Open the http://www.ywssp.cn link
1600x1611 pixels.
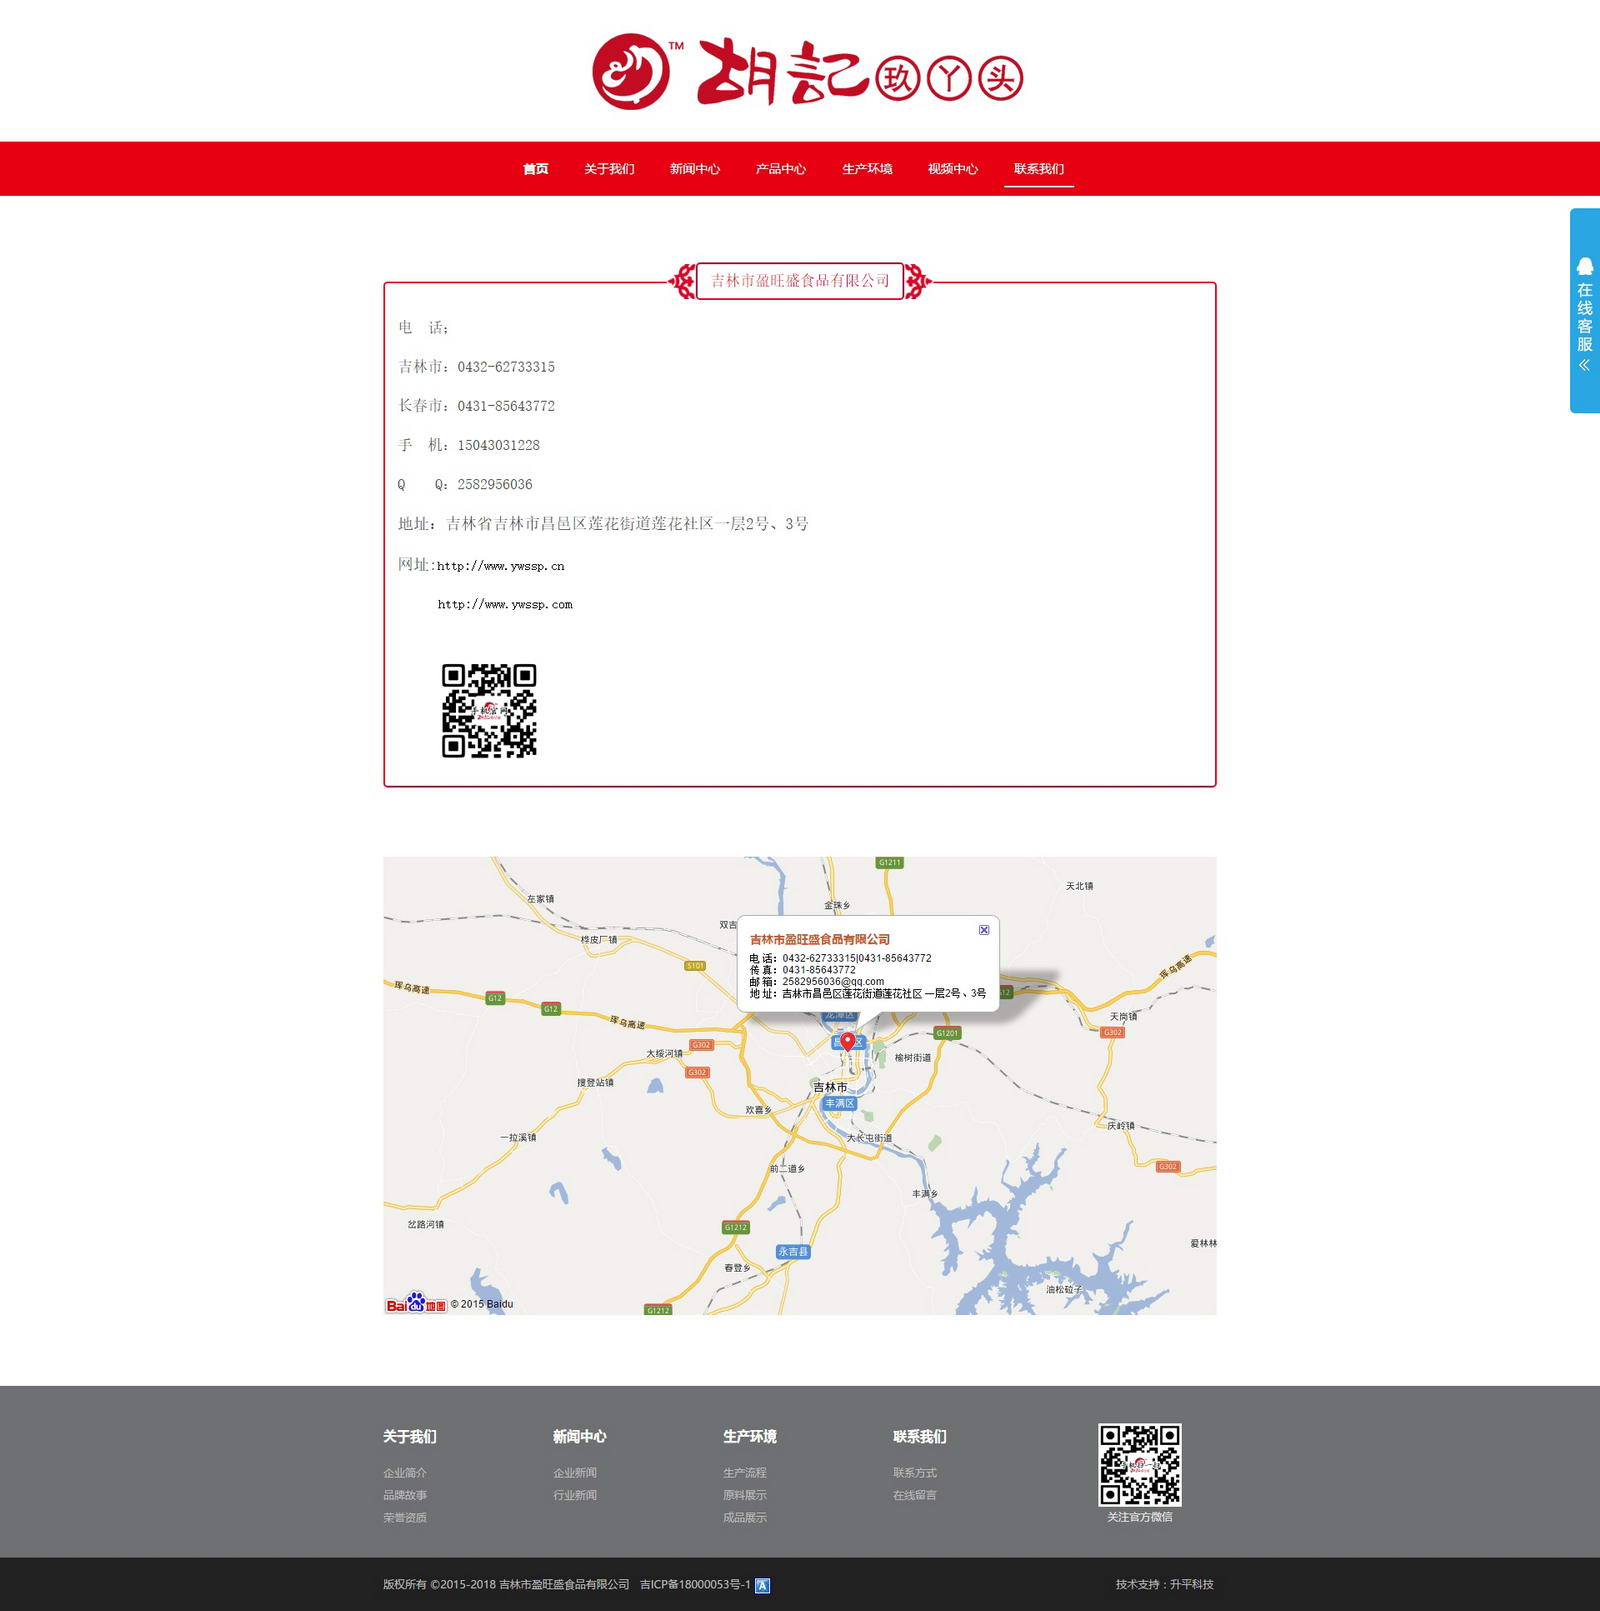click(x=501, y=566)
